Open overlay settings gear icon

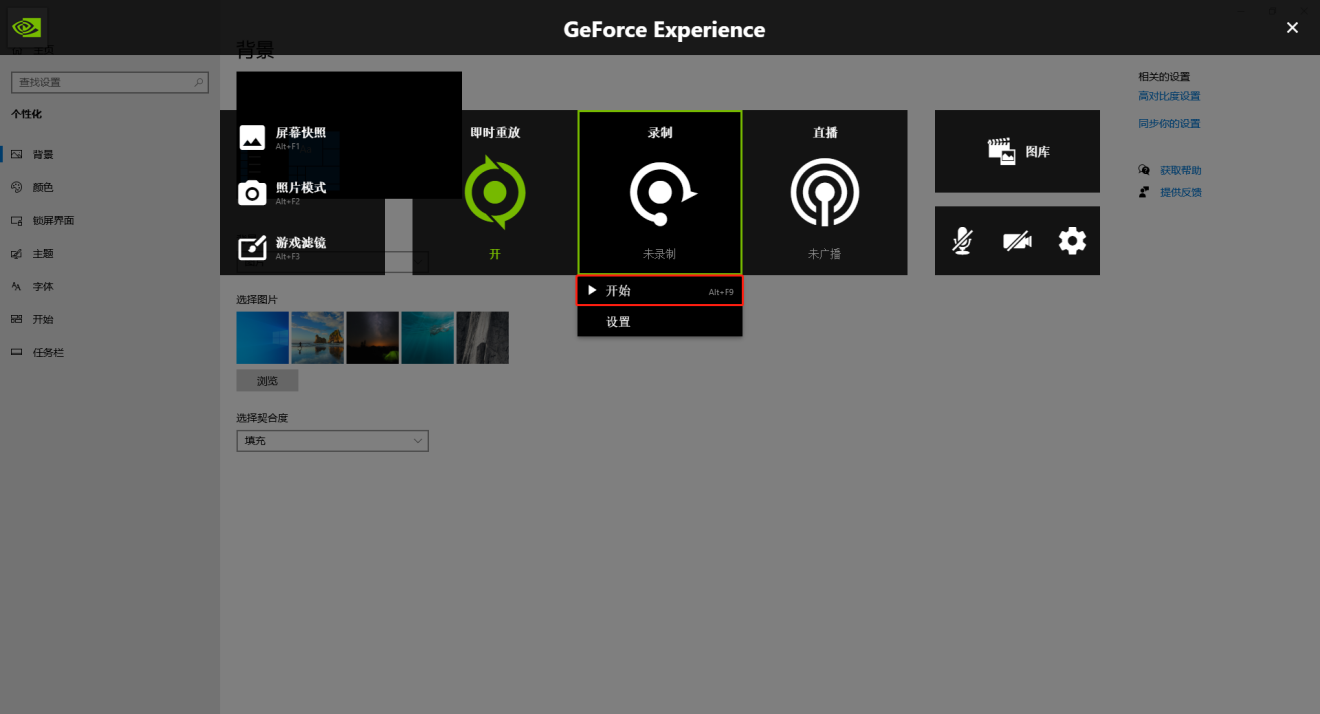point(1072,241)
